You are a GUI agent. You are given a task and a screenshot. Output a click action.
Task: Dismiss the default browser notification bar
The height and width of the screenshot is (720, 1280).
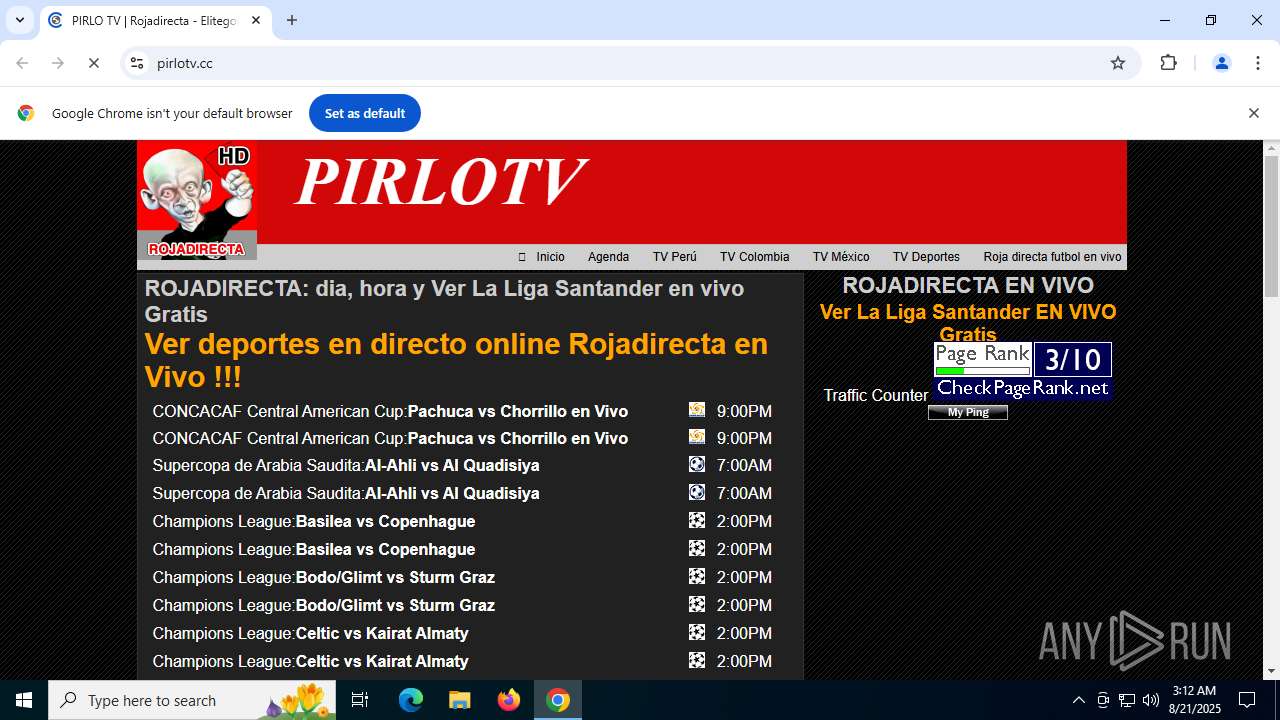1253,113
